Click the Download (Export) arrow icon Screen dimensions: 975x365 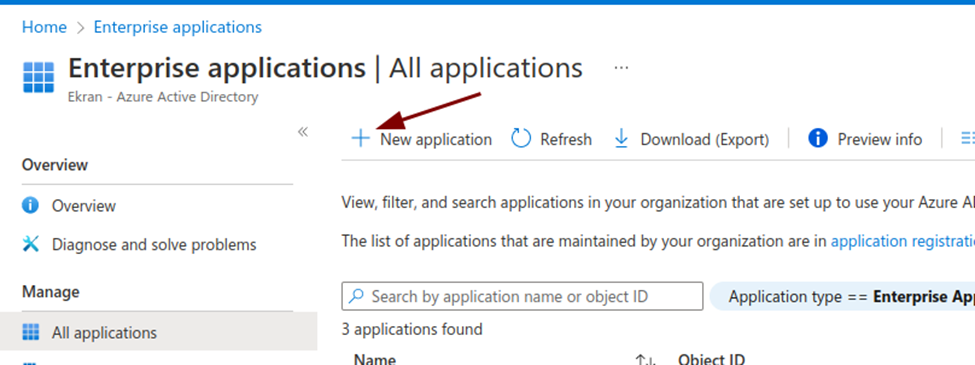pos(621,139)
